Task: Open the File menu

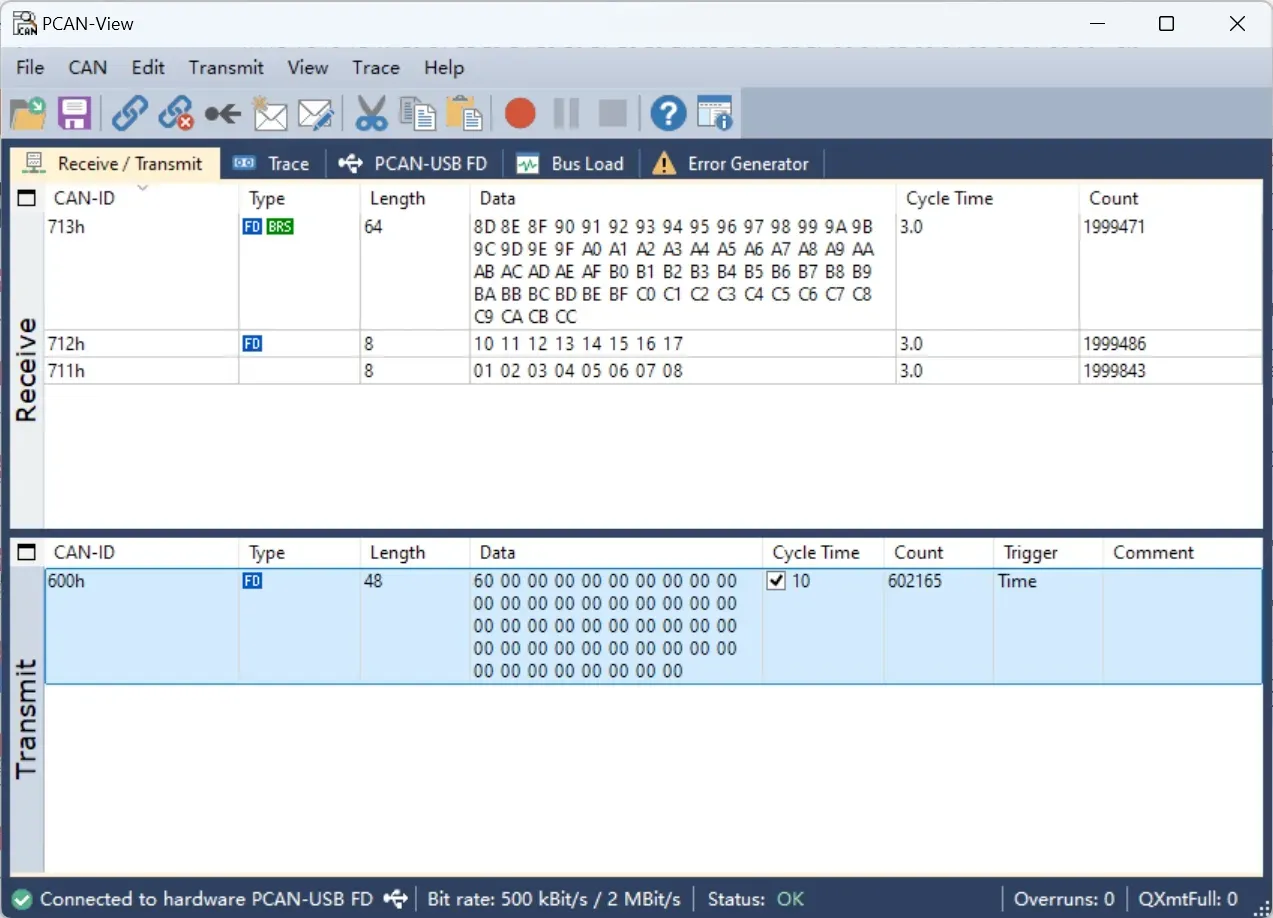Action: [30, 67]
